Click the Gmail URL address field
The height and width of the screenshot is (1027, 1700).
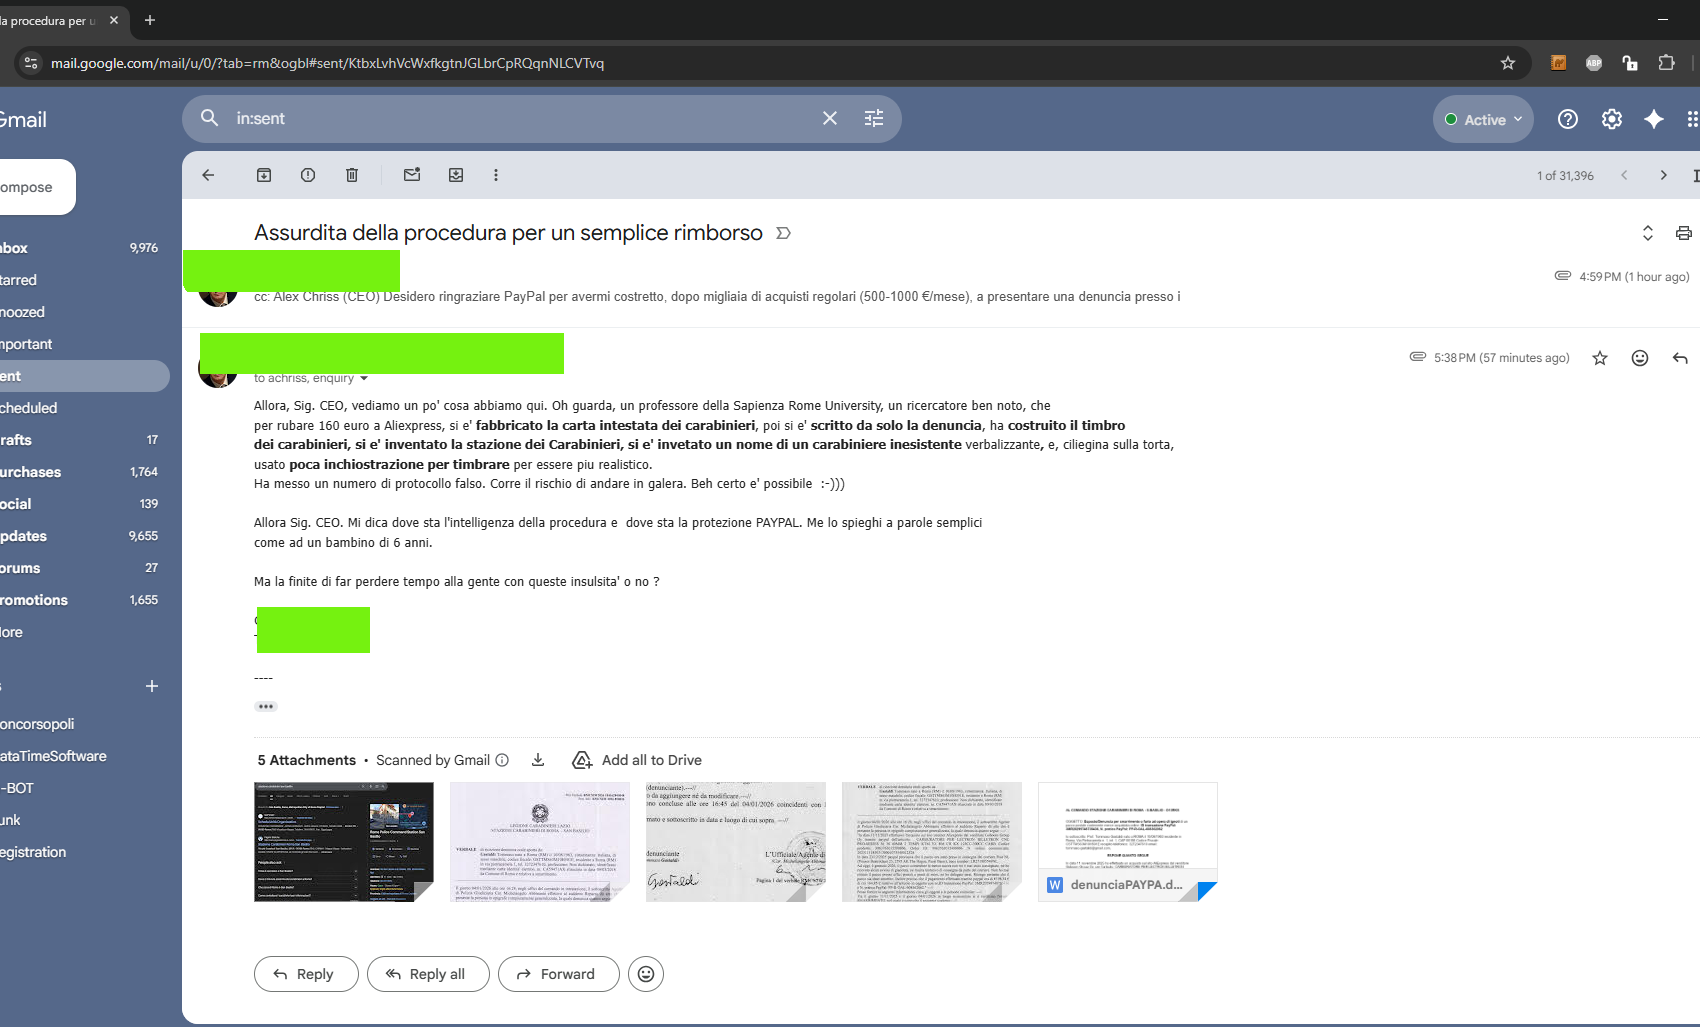770,63
